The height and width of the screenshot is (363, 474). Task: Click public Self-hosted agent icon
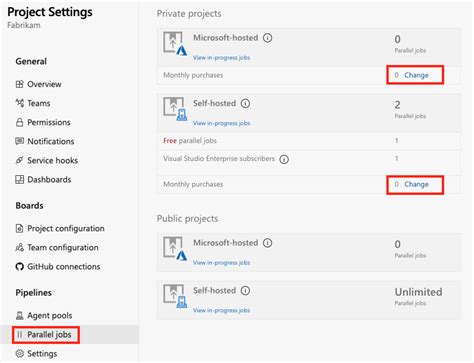(175, 296)
